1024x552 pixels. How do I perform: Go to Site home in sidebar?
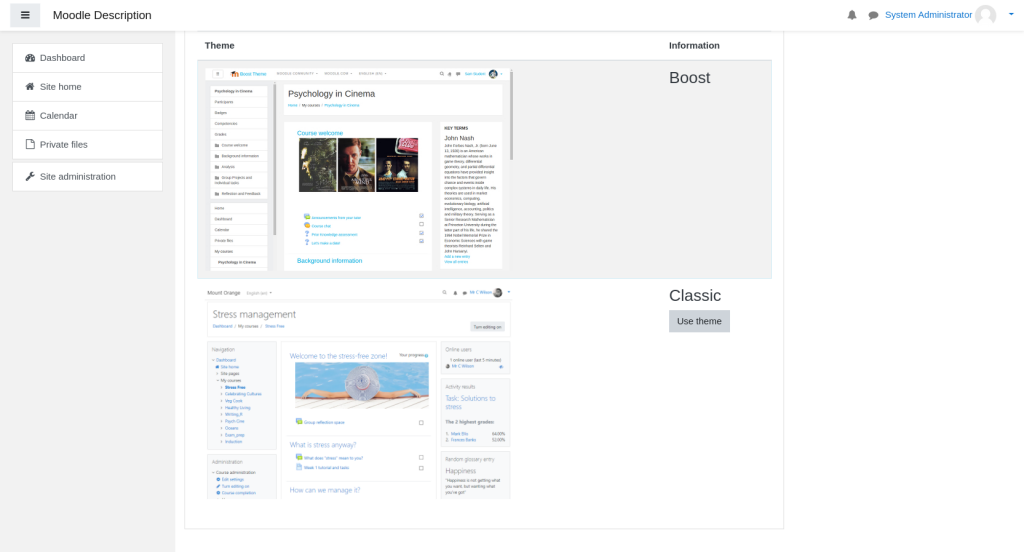point(60,87)
